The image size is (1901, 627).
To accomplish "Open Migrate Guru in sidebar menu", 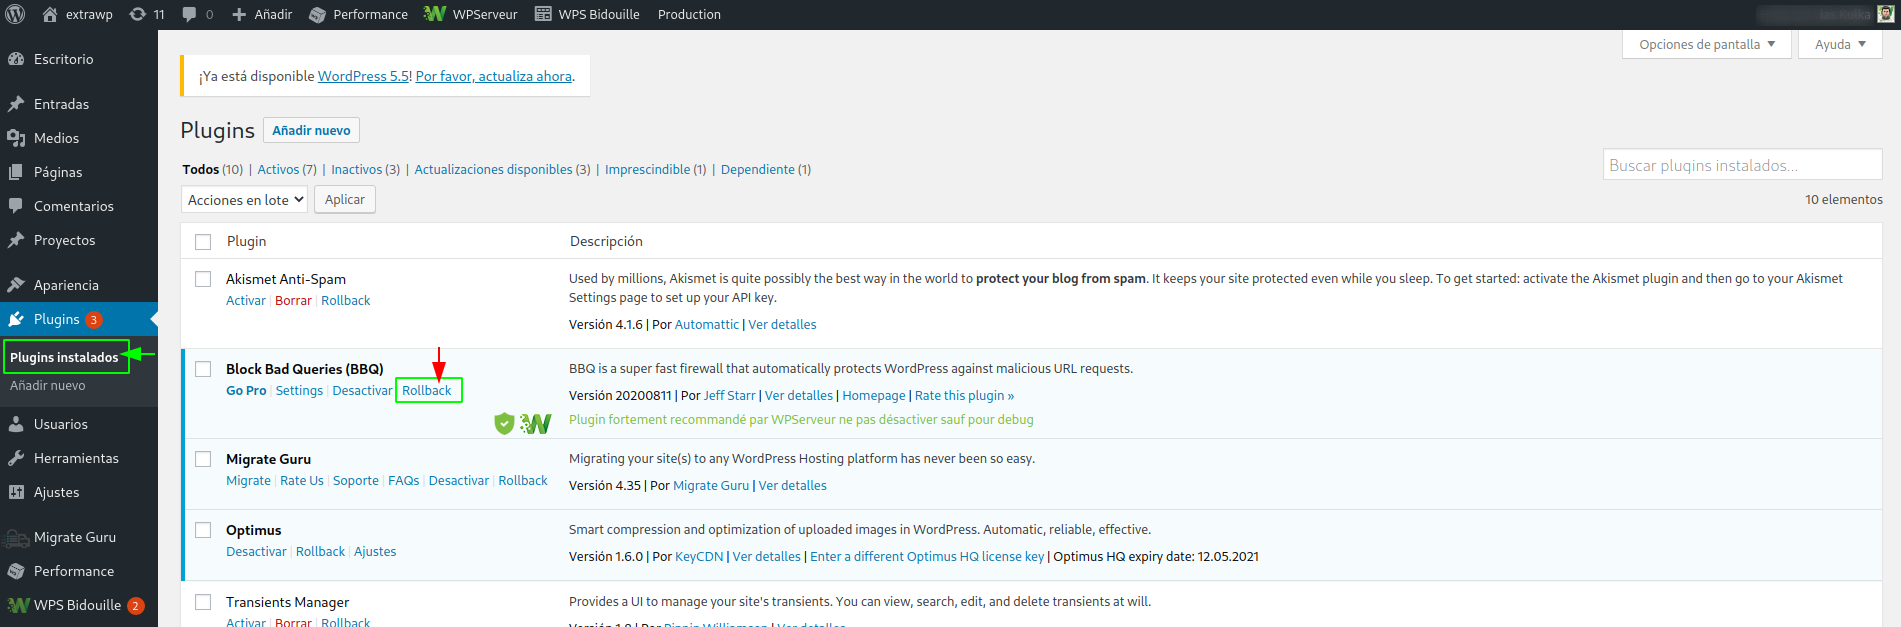I will [75, 537].
